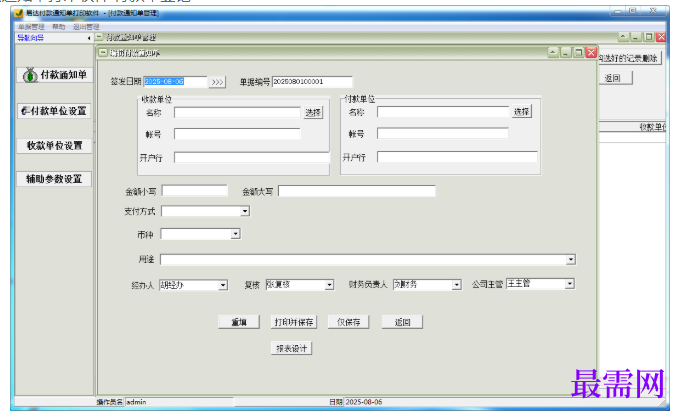Expand the 公司主管 dropdown
The height and width of the screenshot is (415, 683).
click(570, 283)
